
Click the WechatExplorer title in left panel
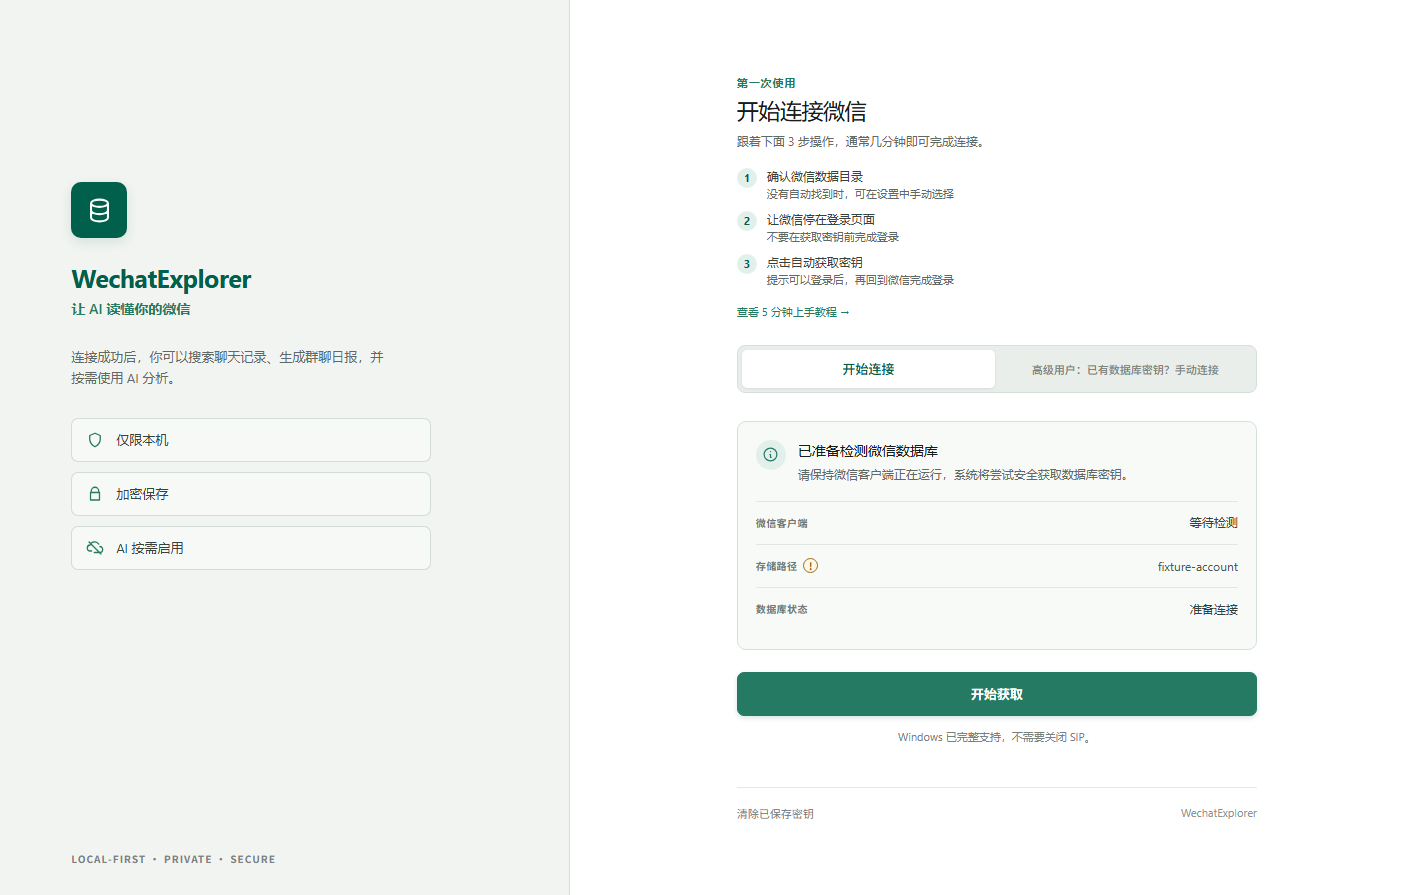point(161,279)
